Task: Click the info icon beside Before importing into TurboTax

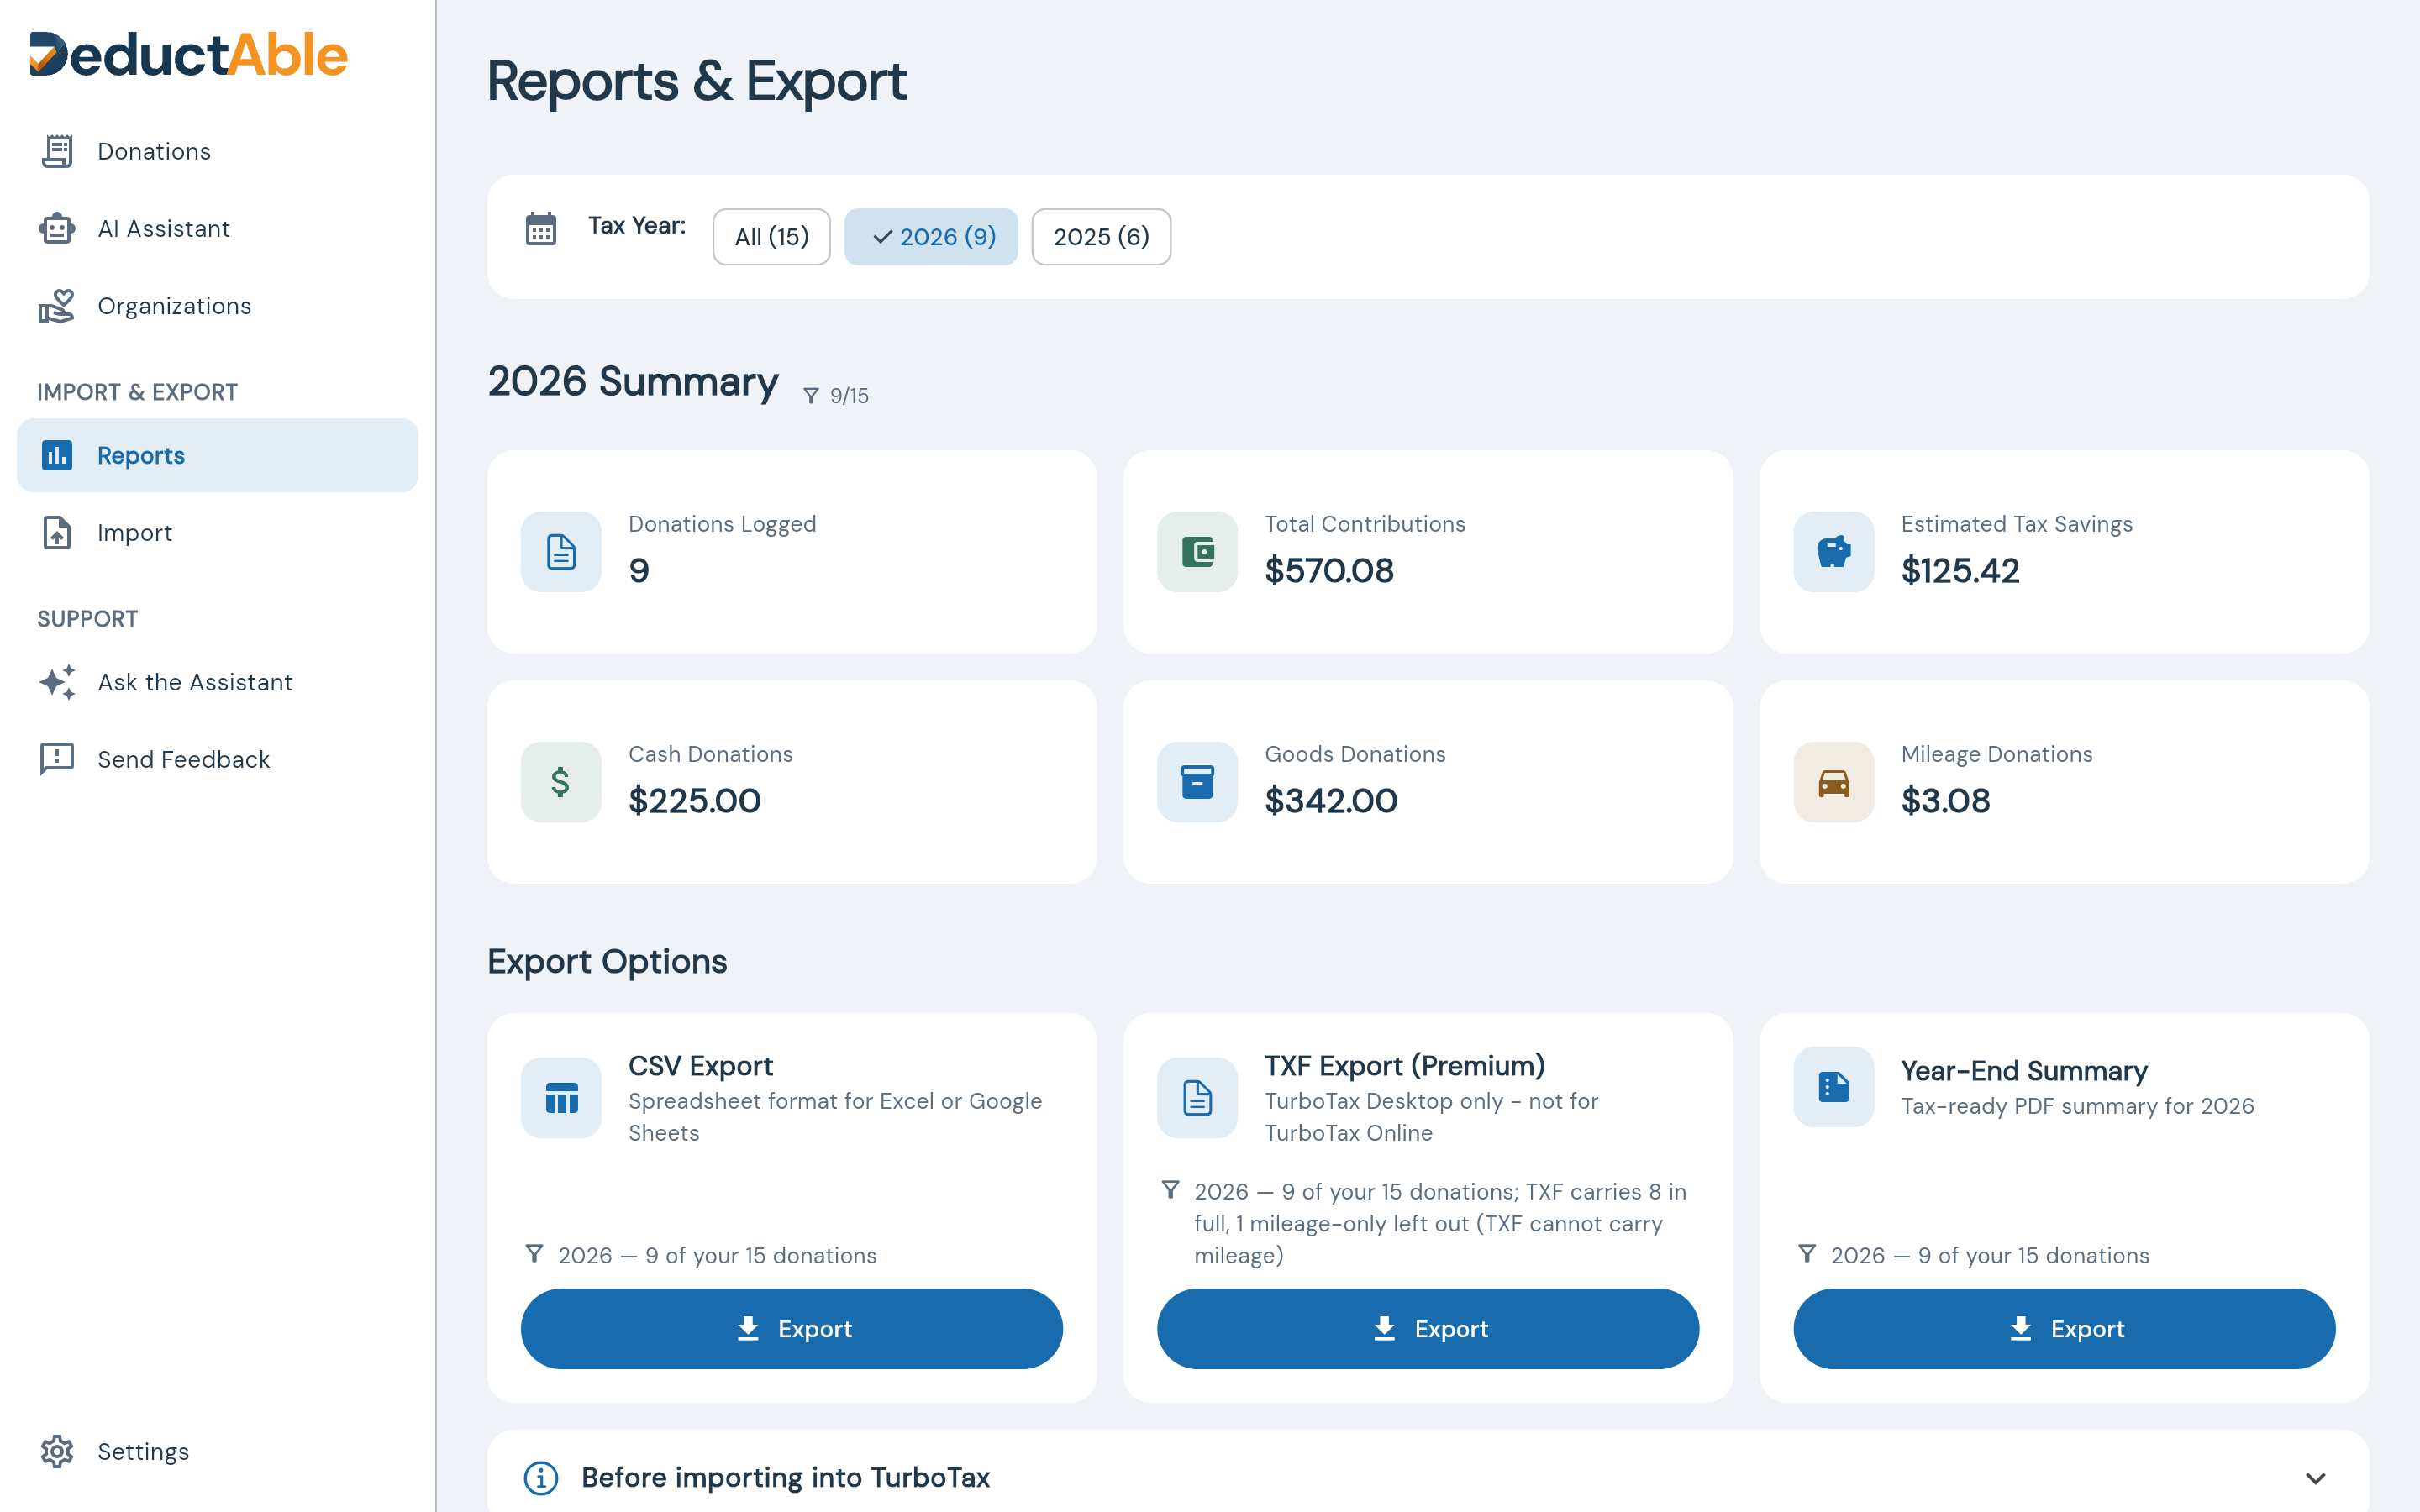Action: [x=541, y=1477]
